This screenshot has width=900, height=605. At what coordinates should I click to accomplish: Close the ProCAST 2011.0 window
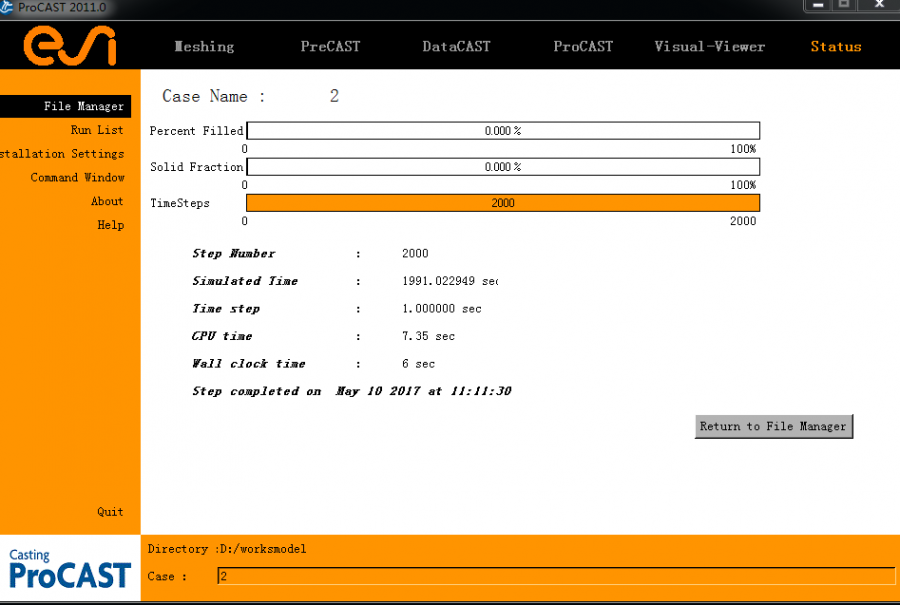click(x=879, y=5)
